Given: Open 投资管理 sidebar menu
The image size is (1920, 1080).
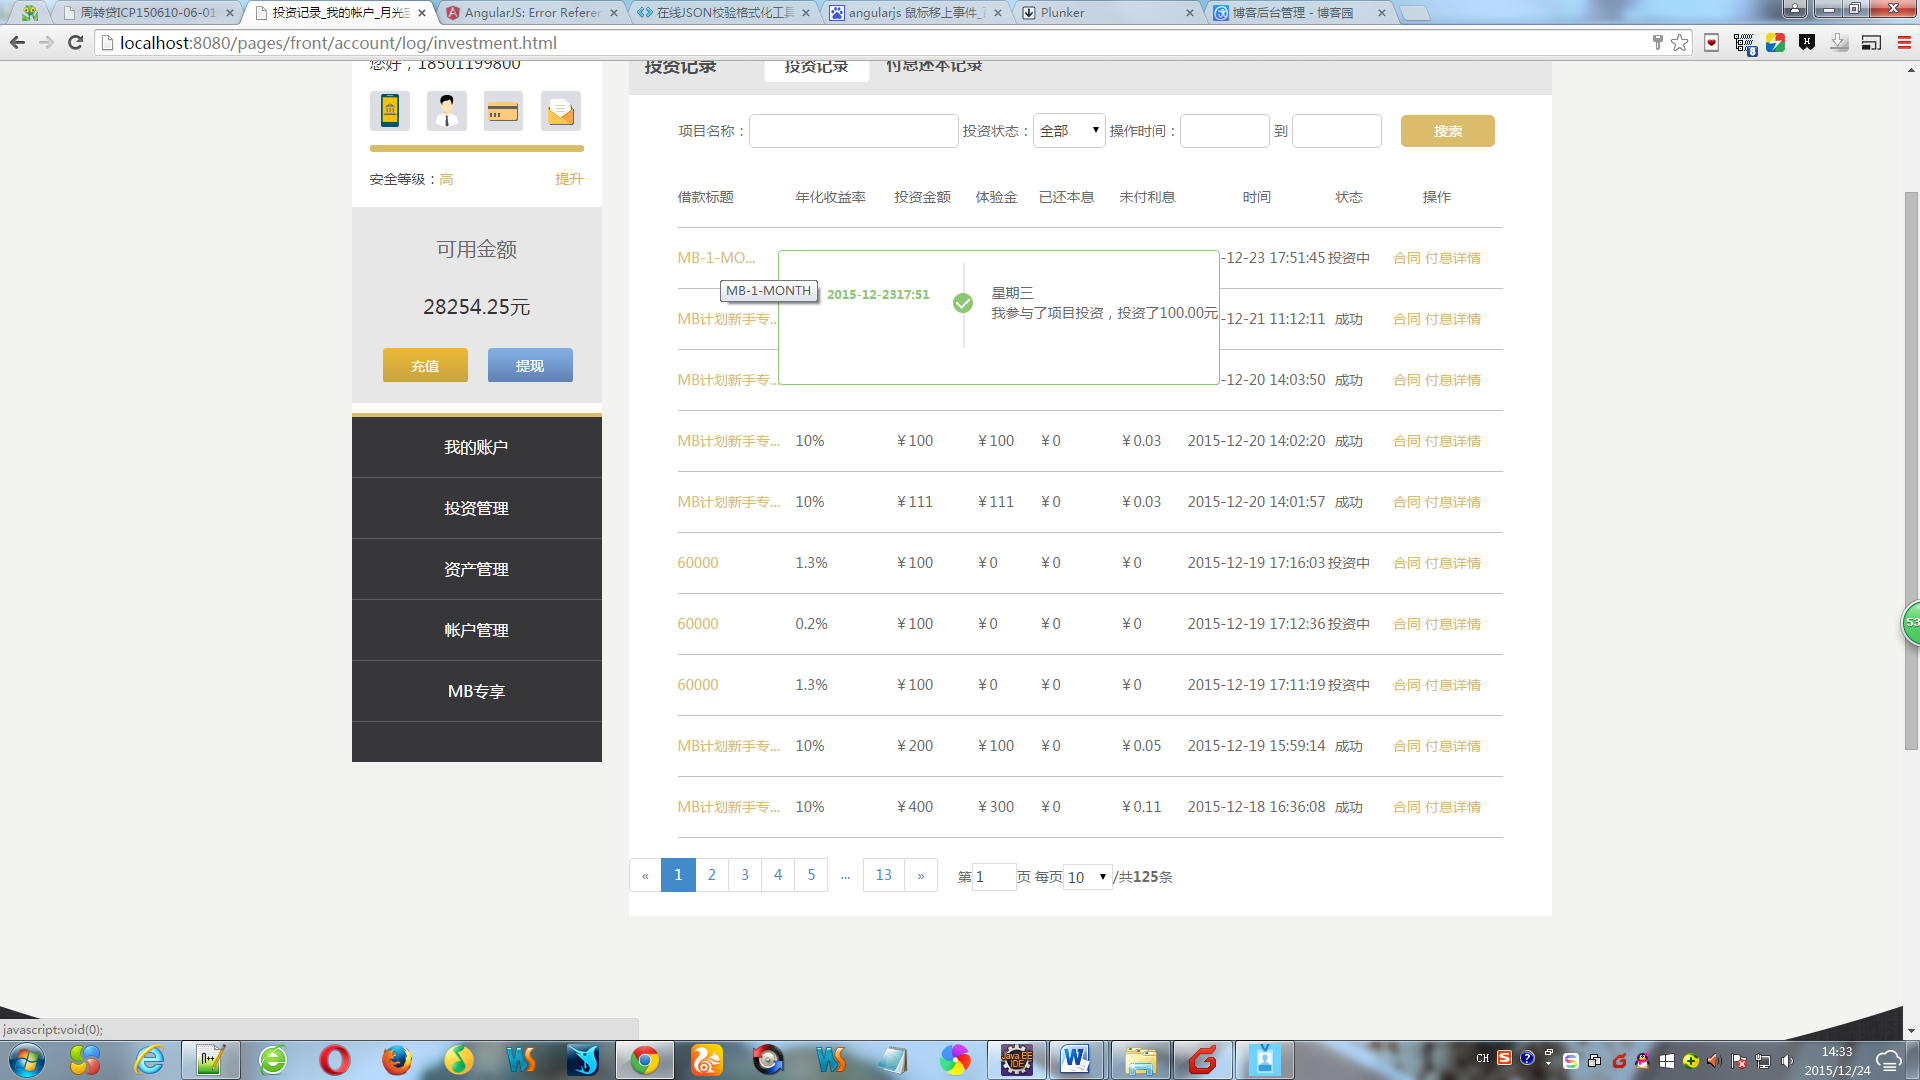Looking at the screenshot, I should [477, 508].
